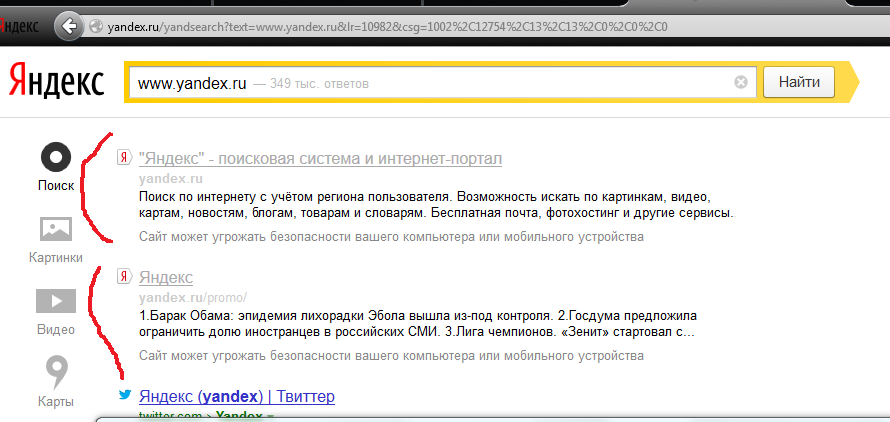
Task: Click inside the www.yandex.ru search field
Action: coord(443,83)
